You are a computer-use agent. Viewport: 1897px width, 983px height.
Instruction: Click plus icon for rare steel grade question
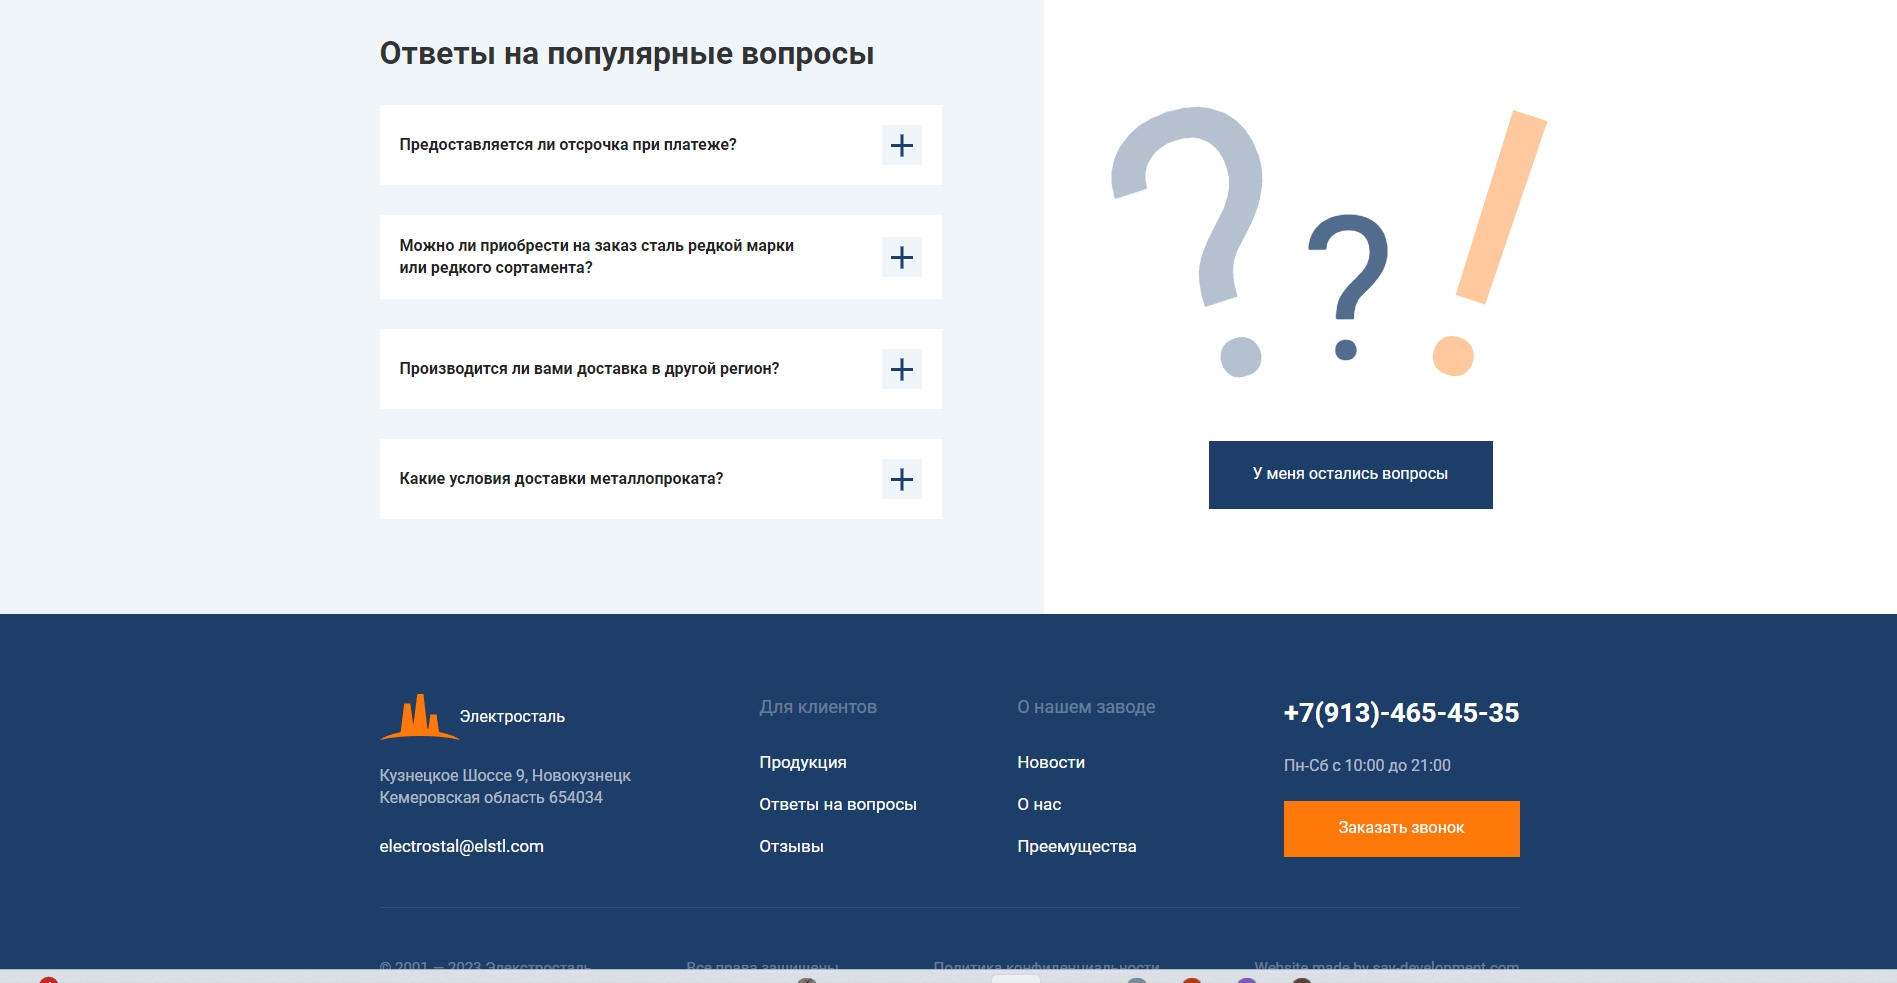coord(901,257)
